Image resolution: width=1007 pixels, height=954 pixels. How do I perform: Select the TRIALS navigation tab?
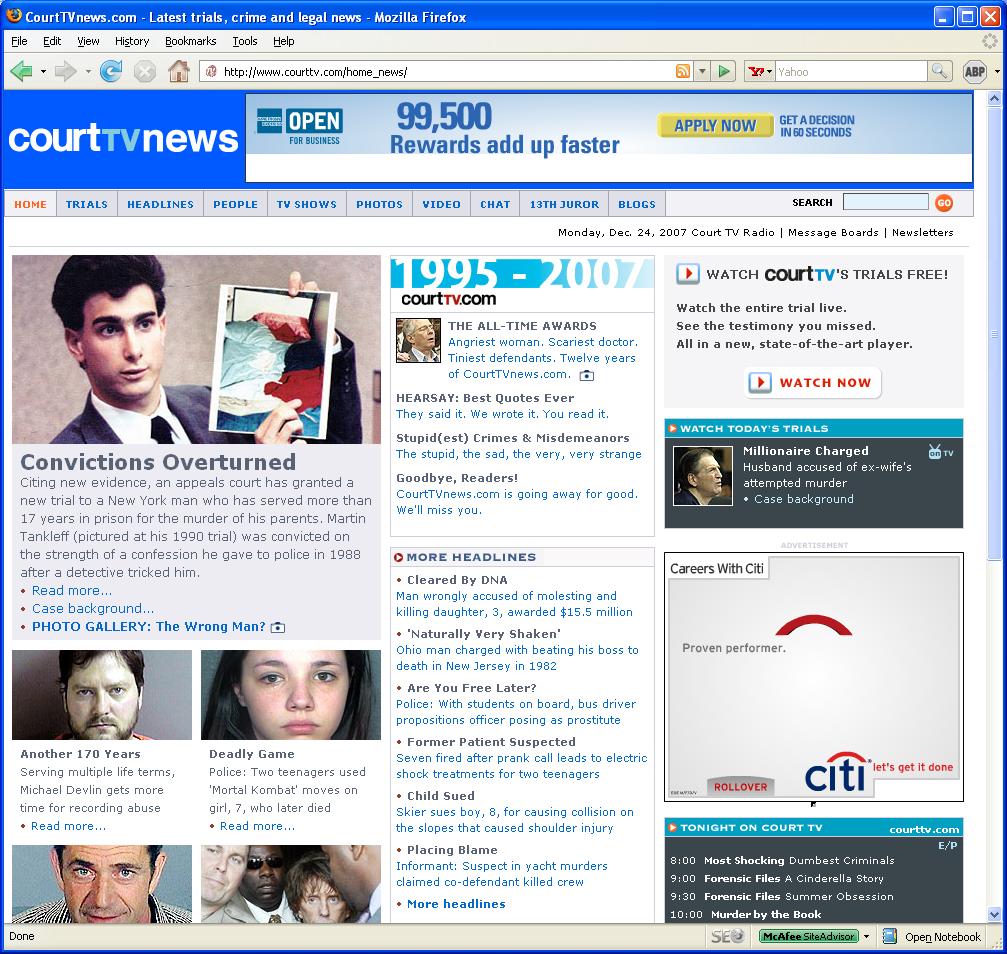point(87,204)
